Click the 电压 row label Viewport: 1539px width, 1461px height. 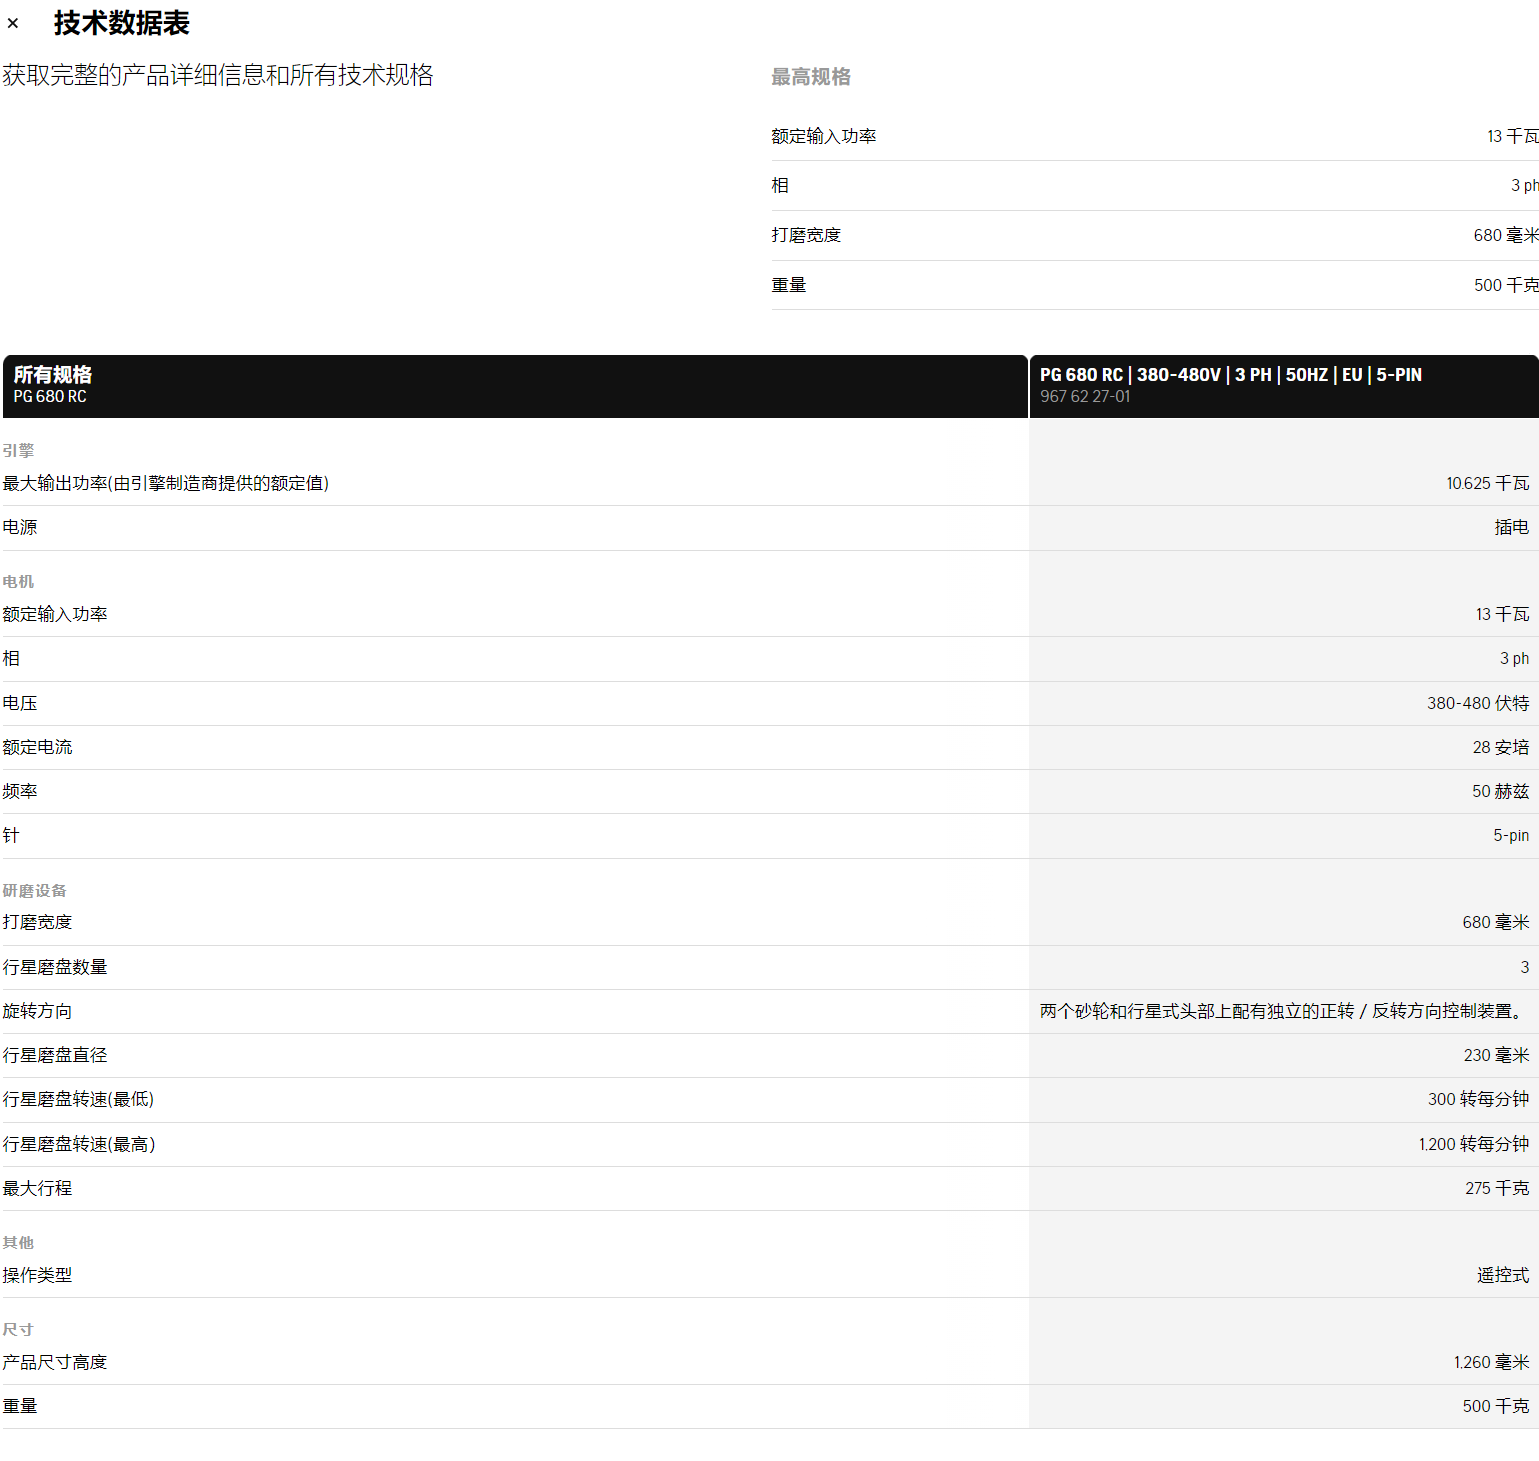point(20,704)
